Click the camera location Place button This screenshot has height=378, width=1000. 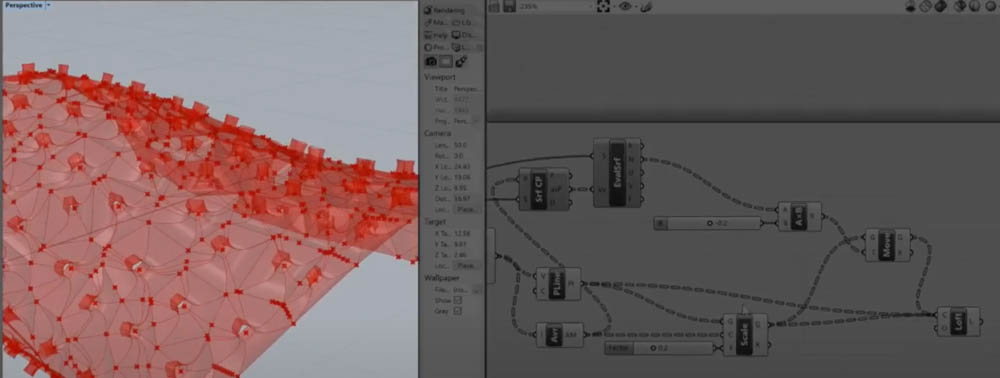point(467,209)
